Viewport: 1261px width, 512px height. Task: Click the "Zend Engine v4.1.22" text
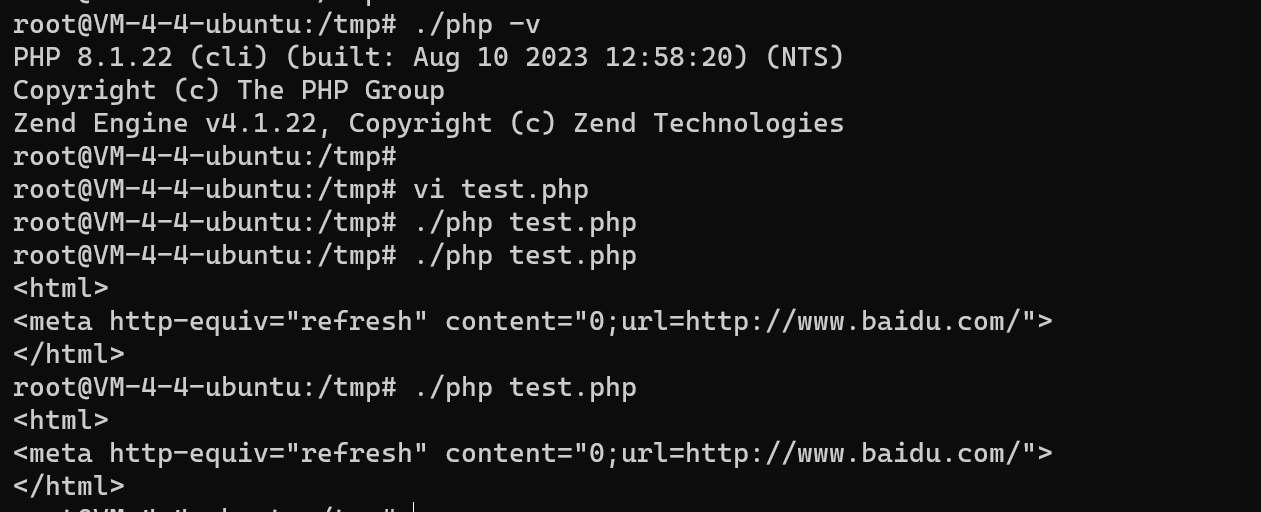pos(164,123)
